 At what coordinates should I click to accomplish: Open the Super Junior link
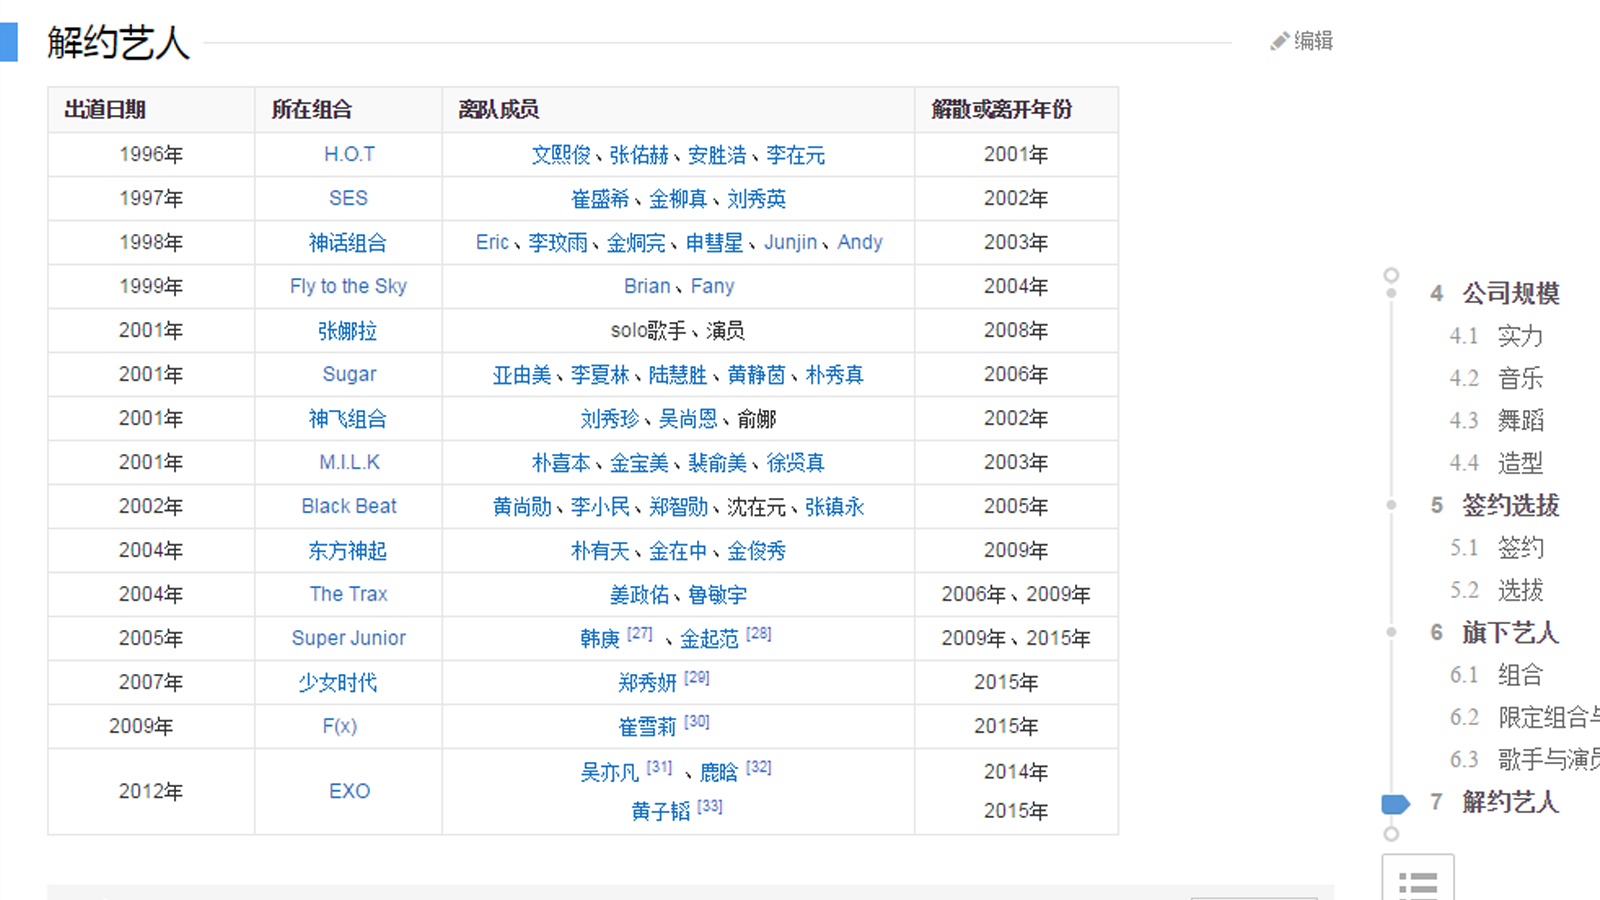tap(349, 639)
